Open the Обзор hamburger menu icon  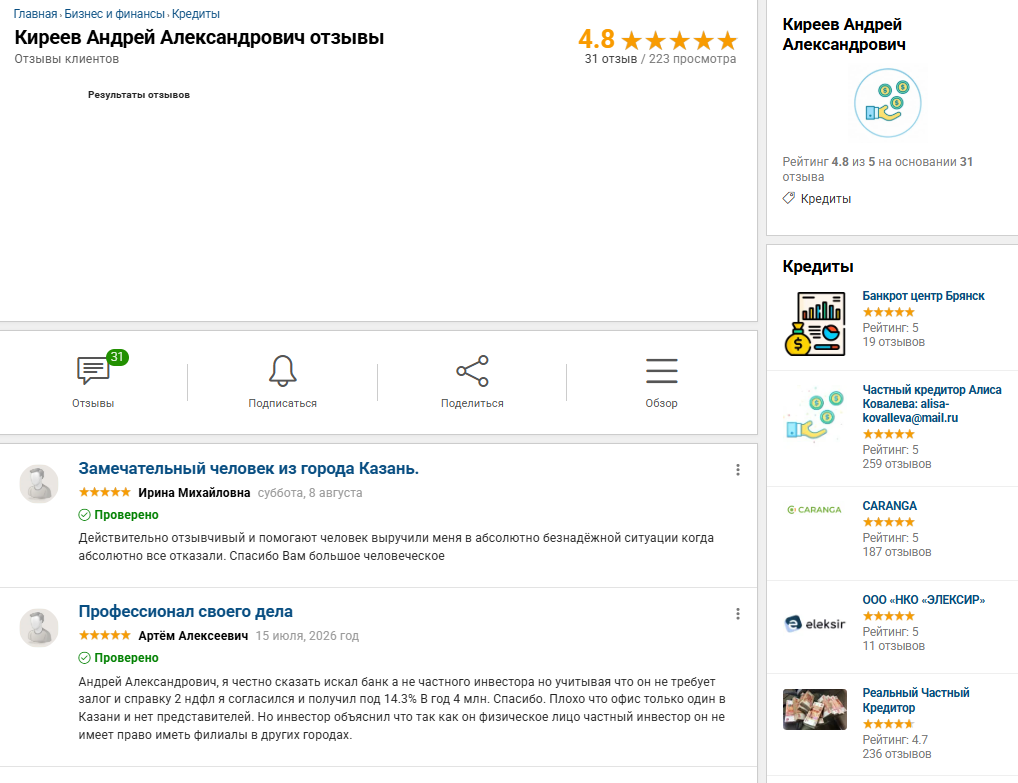(662, 371)
